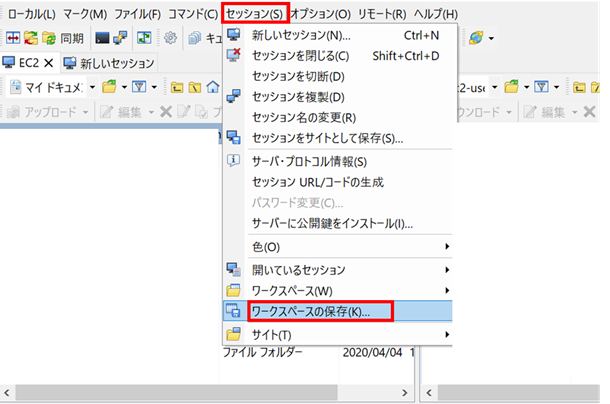Select セッションを複製(D) menu item

pos(338,97)
